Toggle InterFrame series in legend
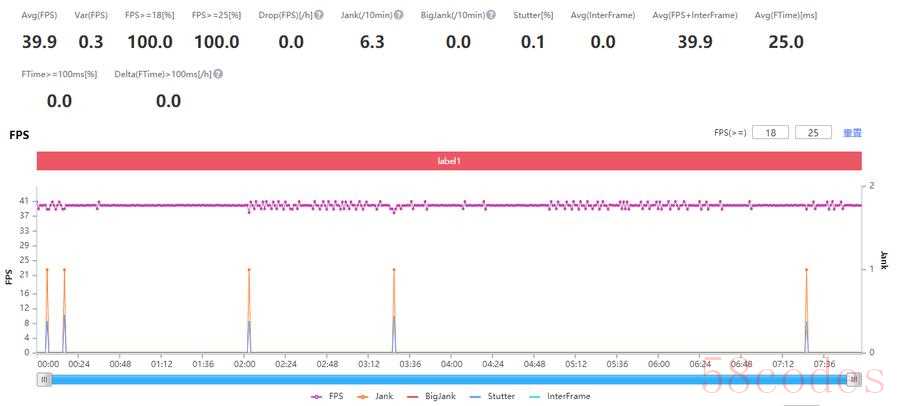The image size is (900, 406). (x=560, y=397)
